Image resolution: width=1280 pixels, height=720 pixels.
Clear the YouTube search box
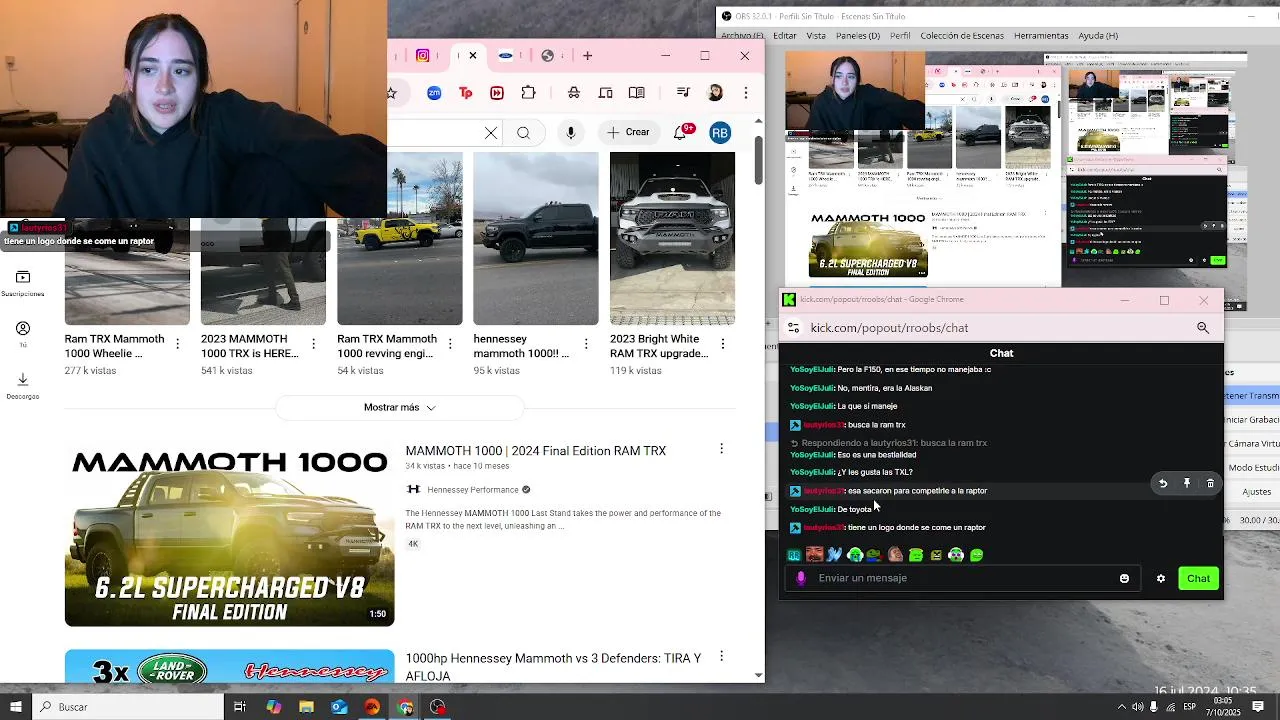(491, 132)
